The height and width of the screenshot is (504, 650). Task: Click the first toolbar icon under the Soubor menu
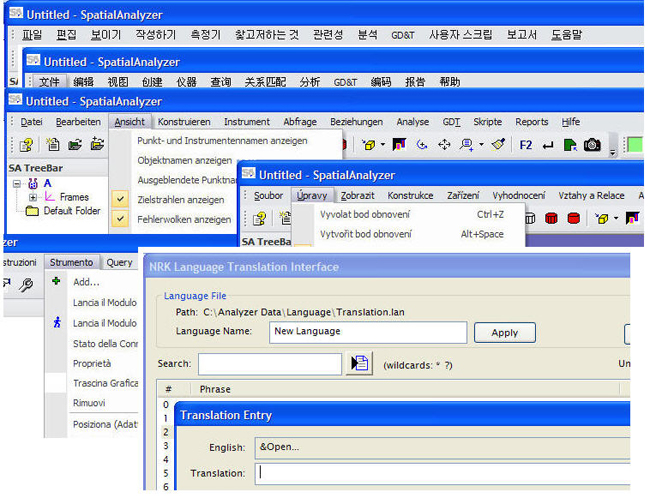(259, 218)
